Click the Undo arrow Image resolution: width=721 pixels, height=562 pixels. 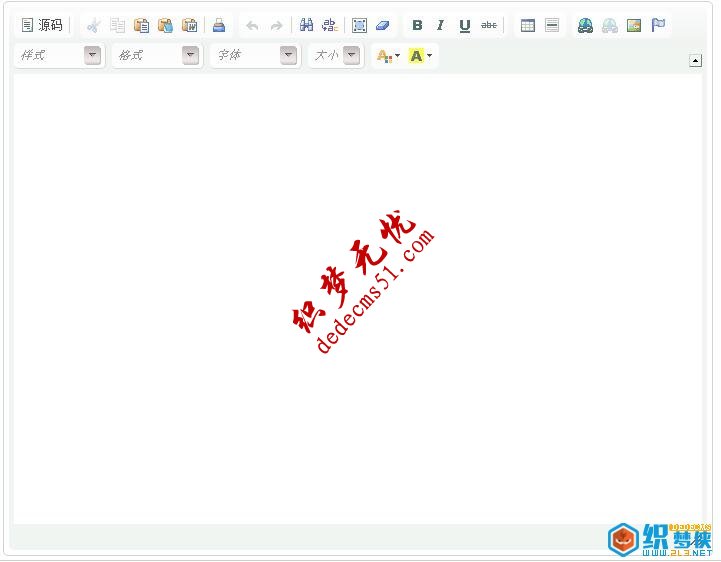(x=252, y=25)
